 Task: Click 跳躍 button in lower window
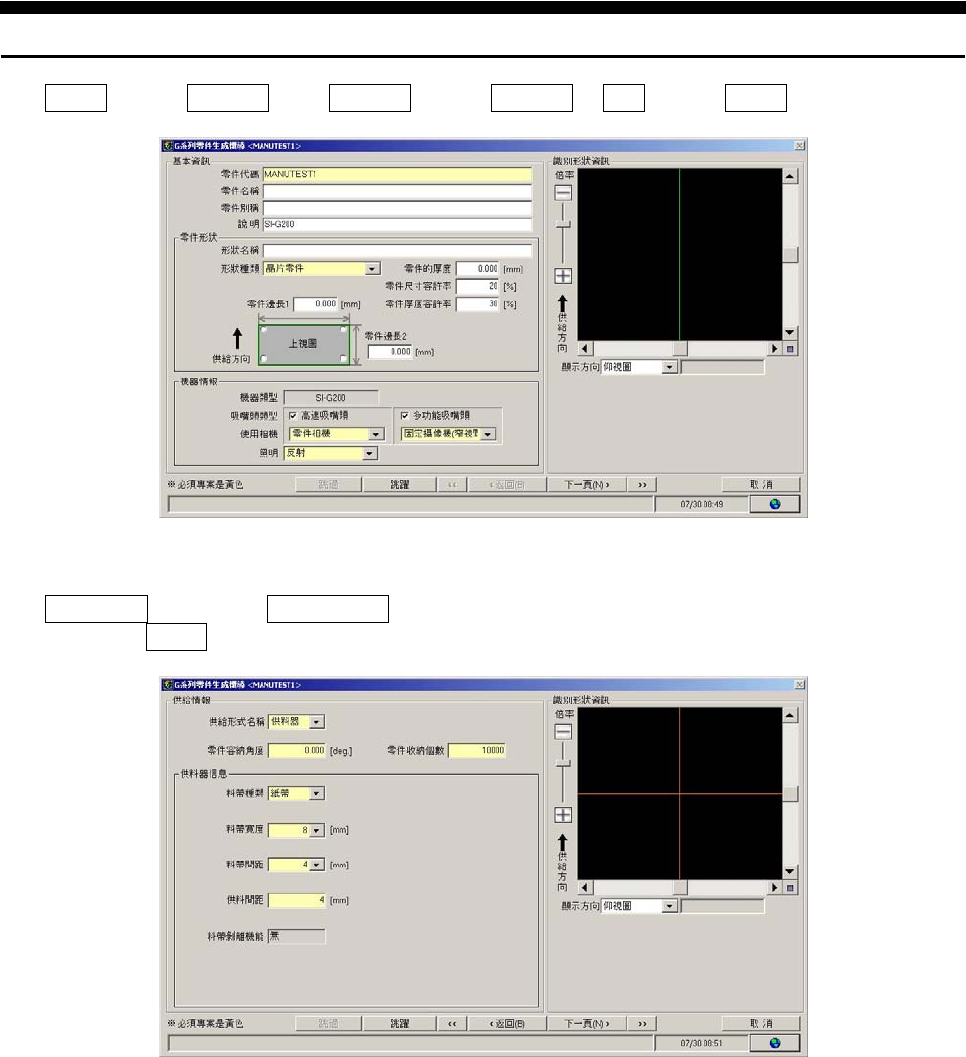[x=400, y=1024]
